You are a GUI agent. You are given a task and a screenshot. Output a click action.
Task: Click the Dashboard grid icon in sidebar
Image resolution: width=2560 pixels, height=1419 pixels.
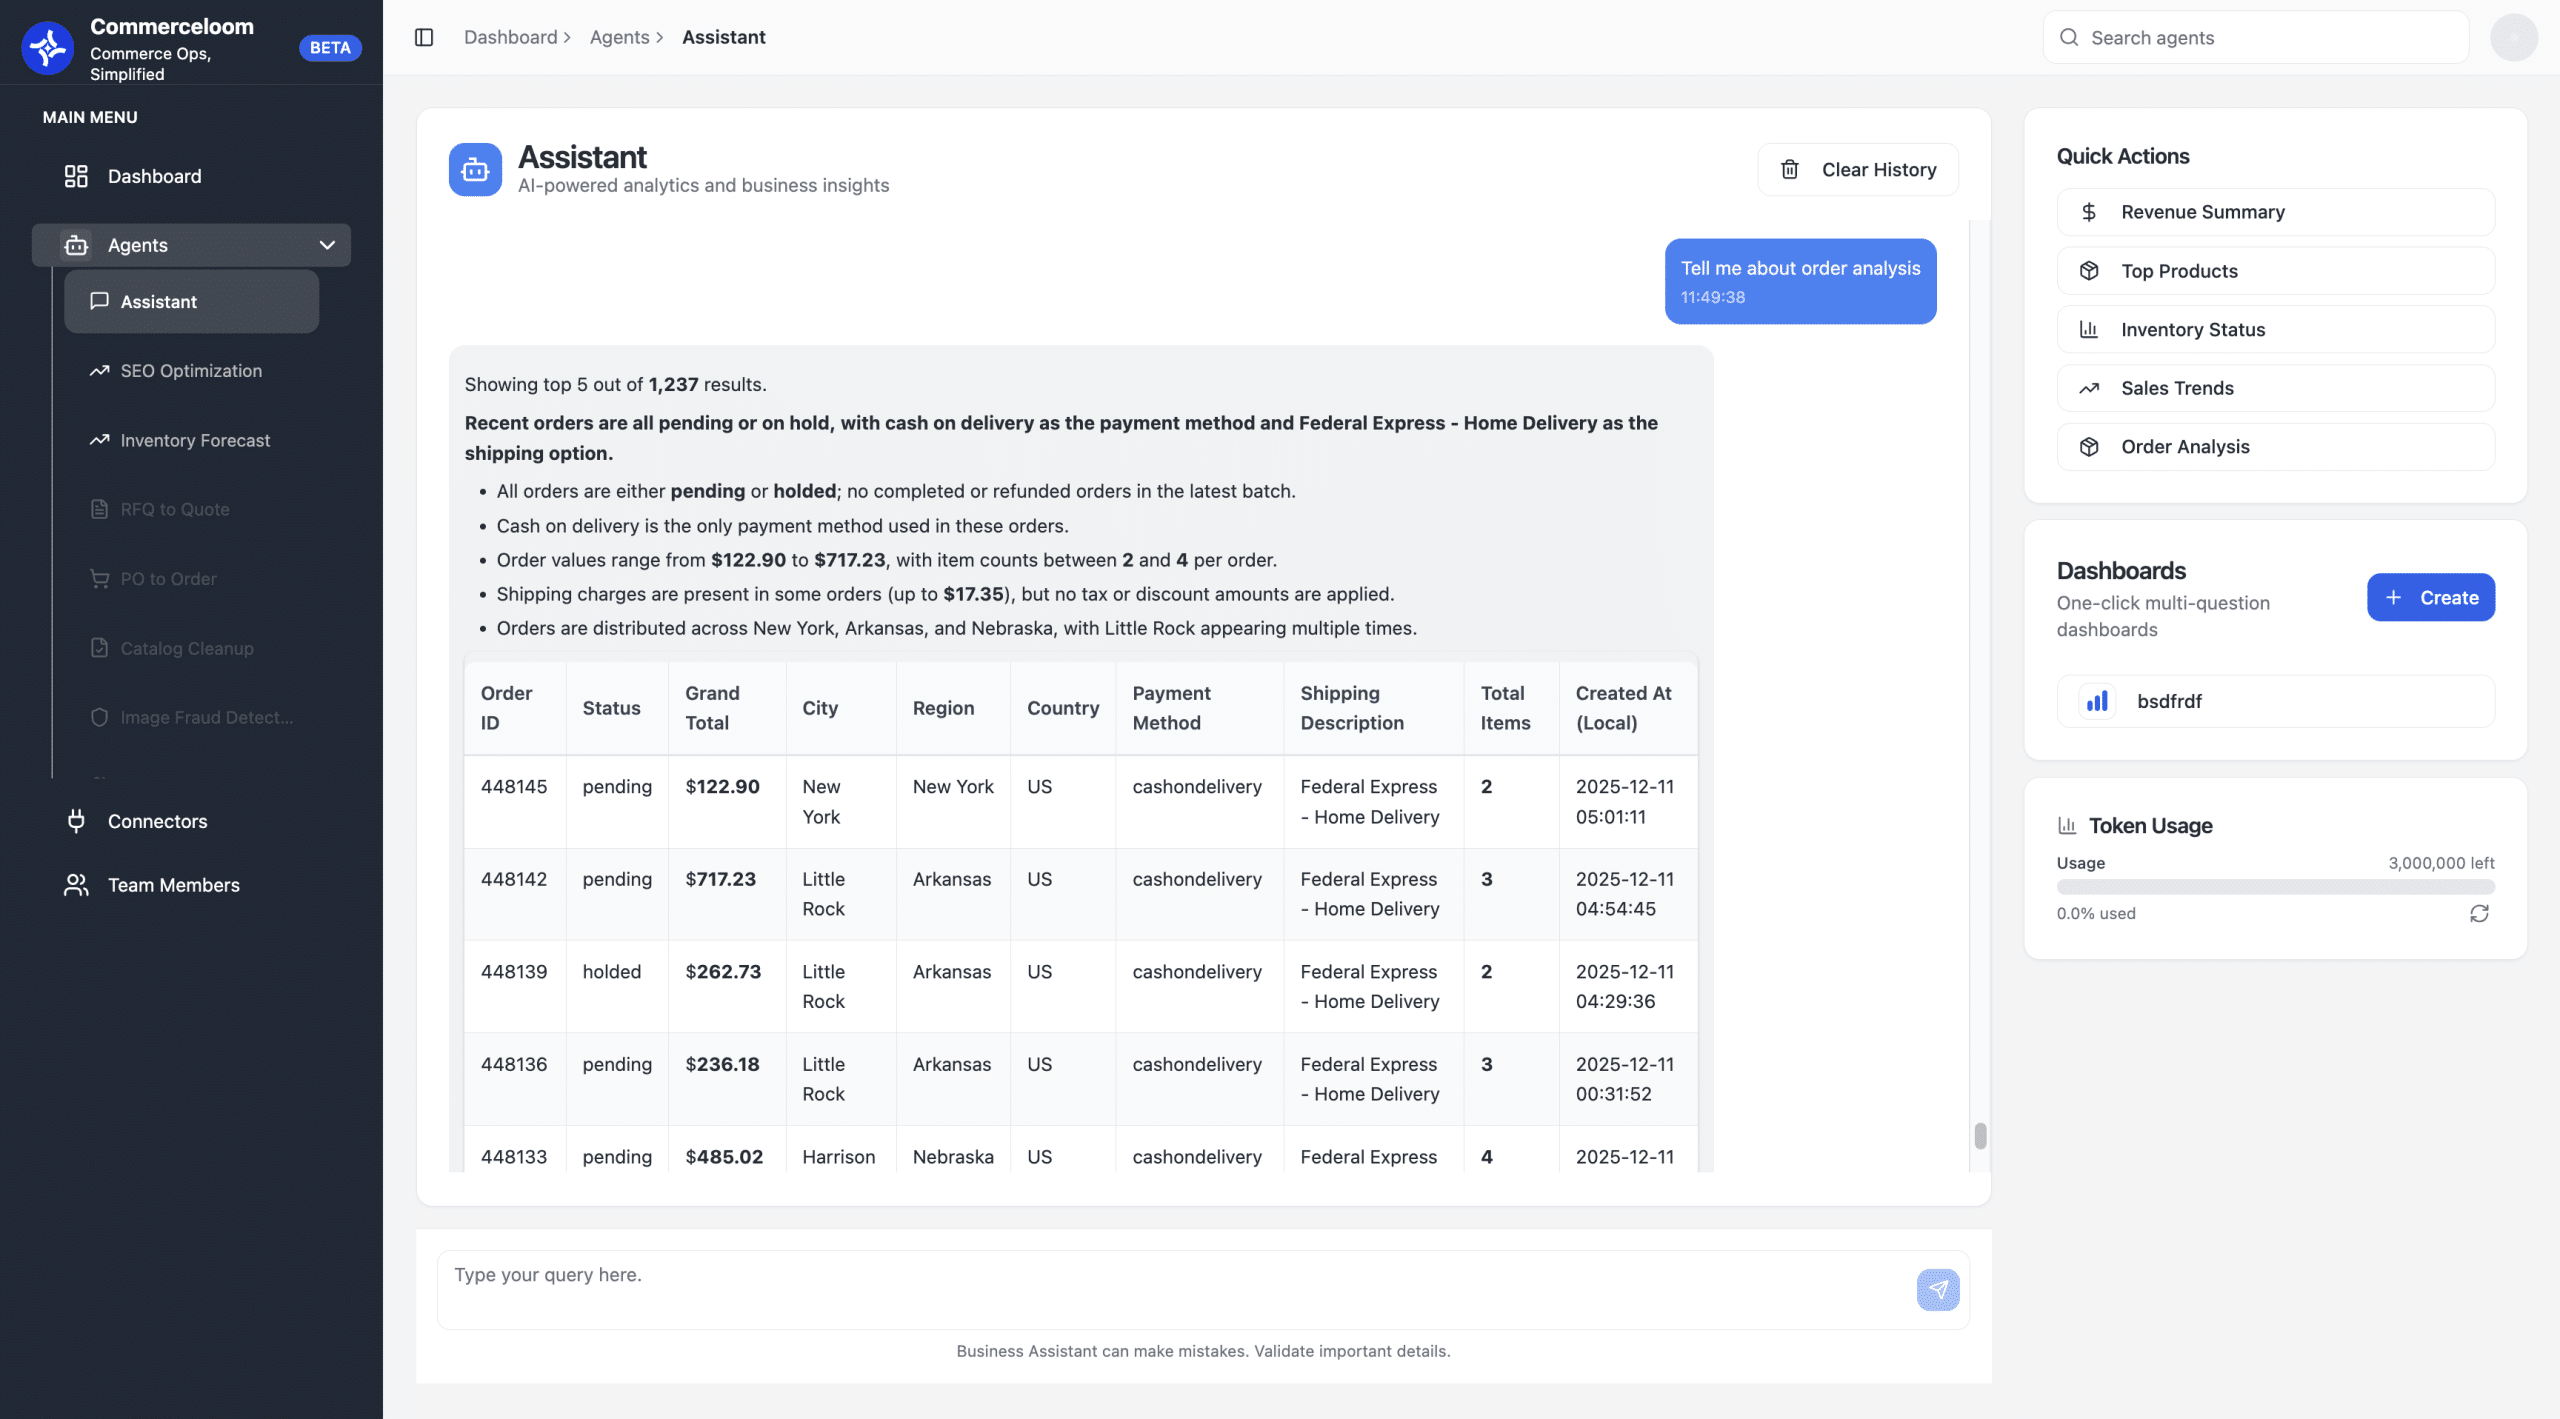click(x=76, y=176)
